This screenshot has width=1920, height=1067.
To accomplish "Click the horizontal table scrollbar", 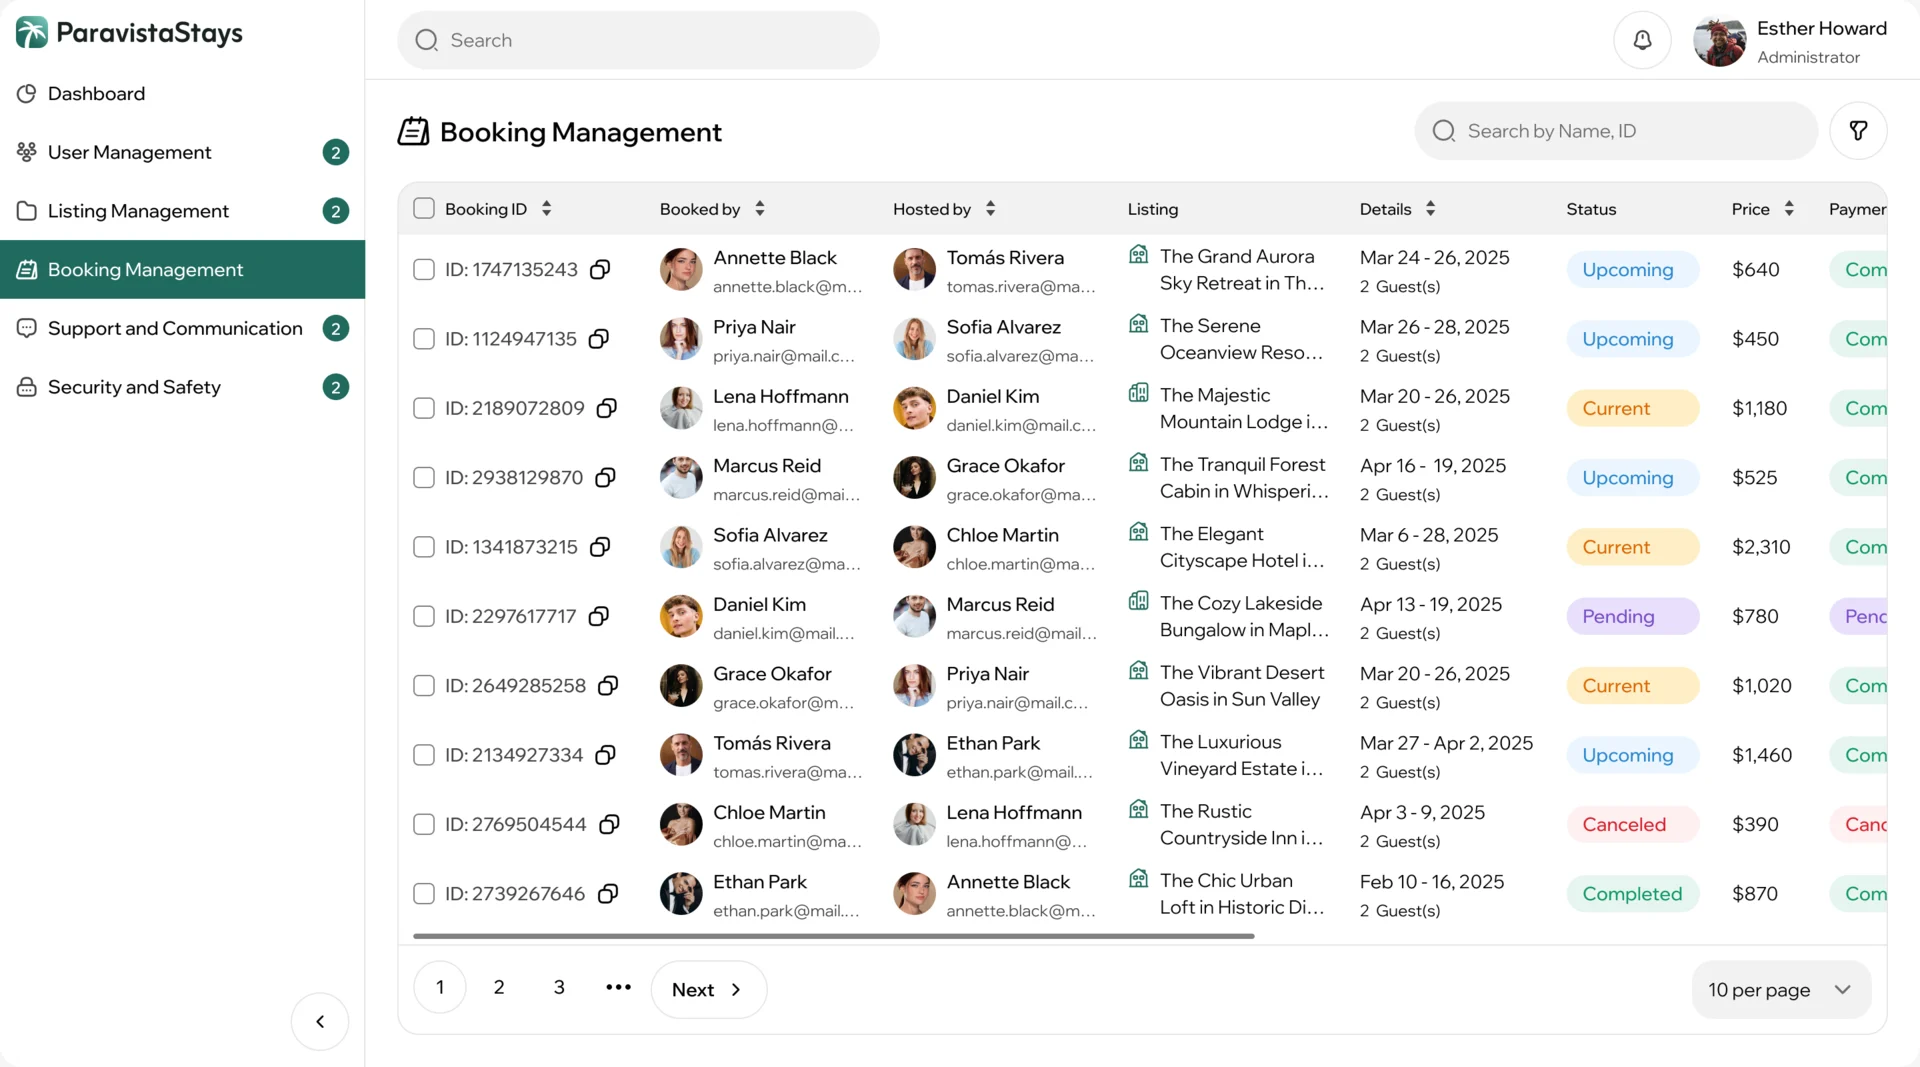I will point(833,937).
